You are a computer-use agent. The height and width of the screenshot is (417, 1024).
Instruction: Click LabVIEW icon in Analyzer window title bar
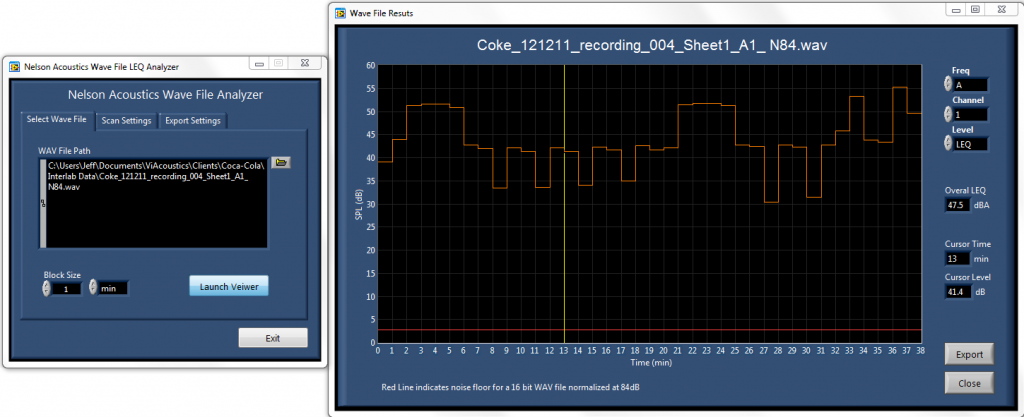14,66
